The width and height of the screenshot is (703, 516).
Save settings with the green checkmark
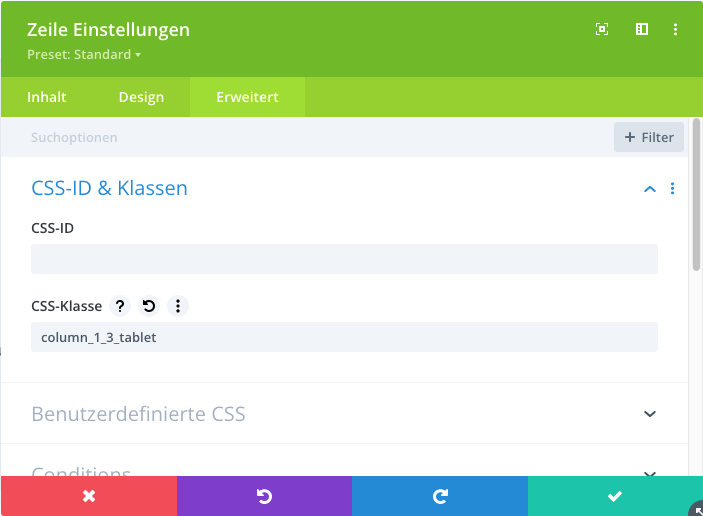point(614,496)
